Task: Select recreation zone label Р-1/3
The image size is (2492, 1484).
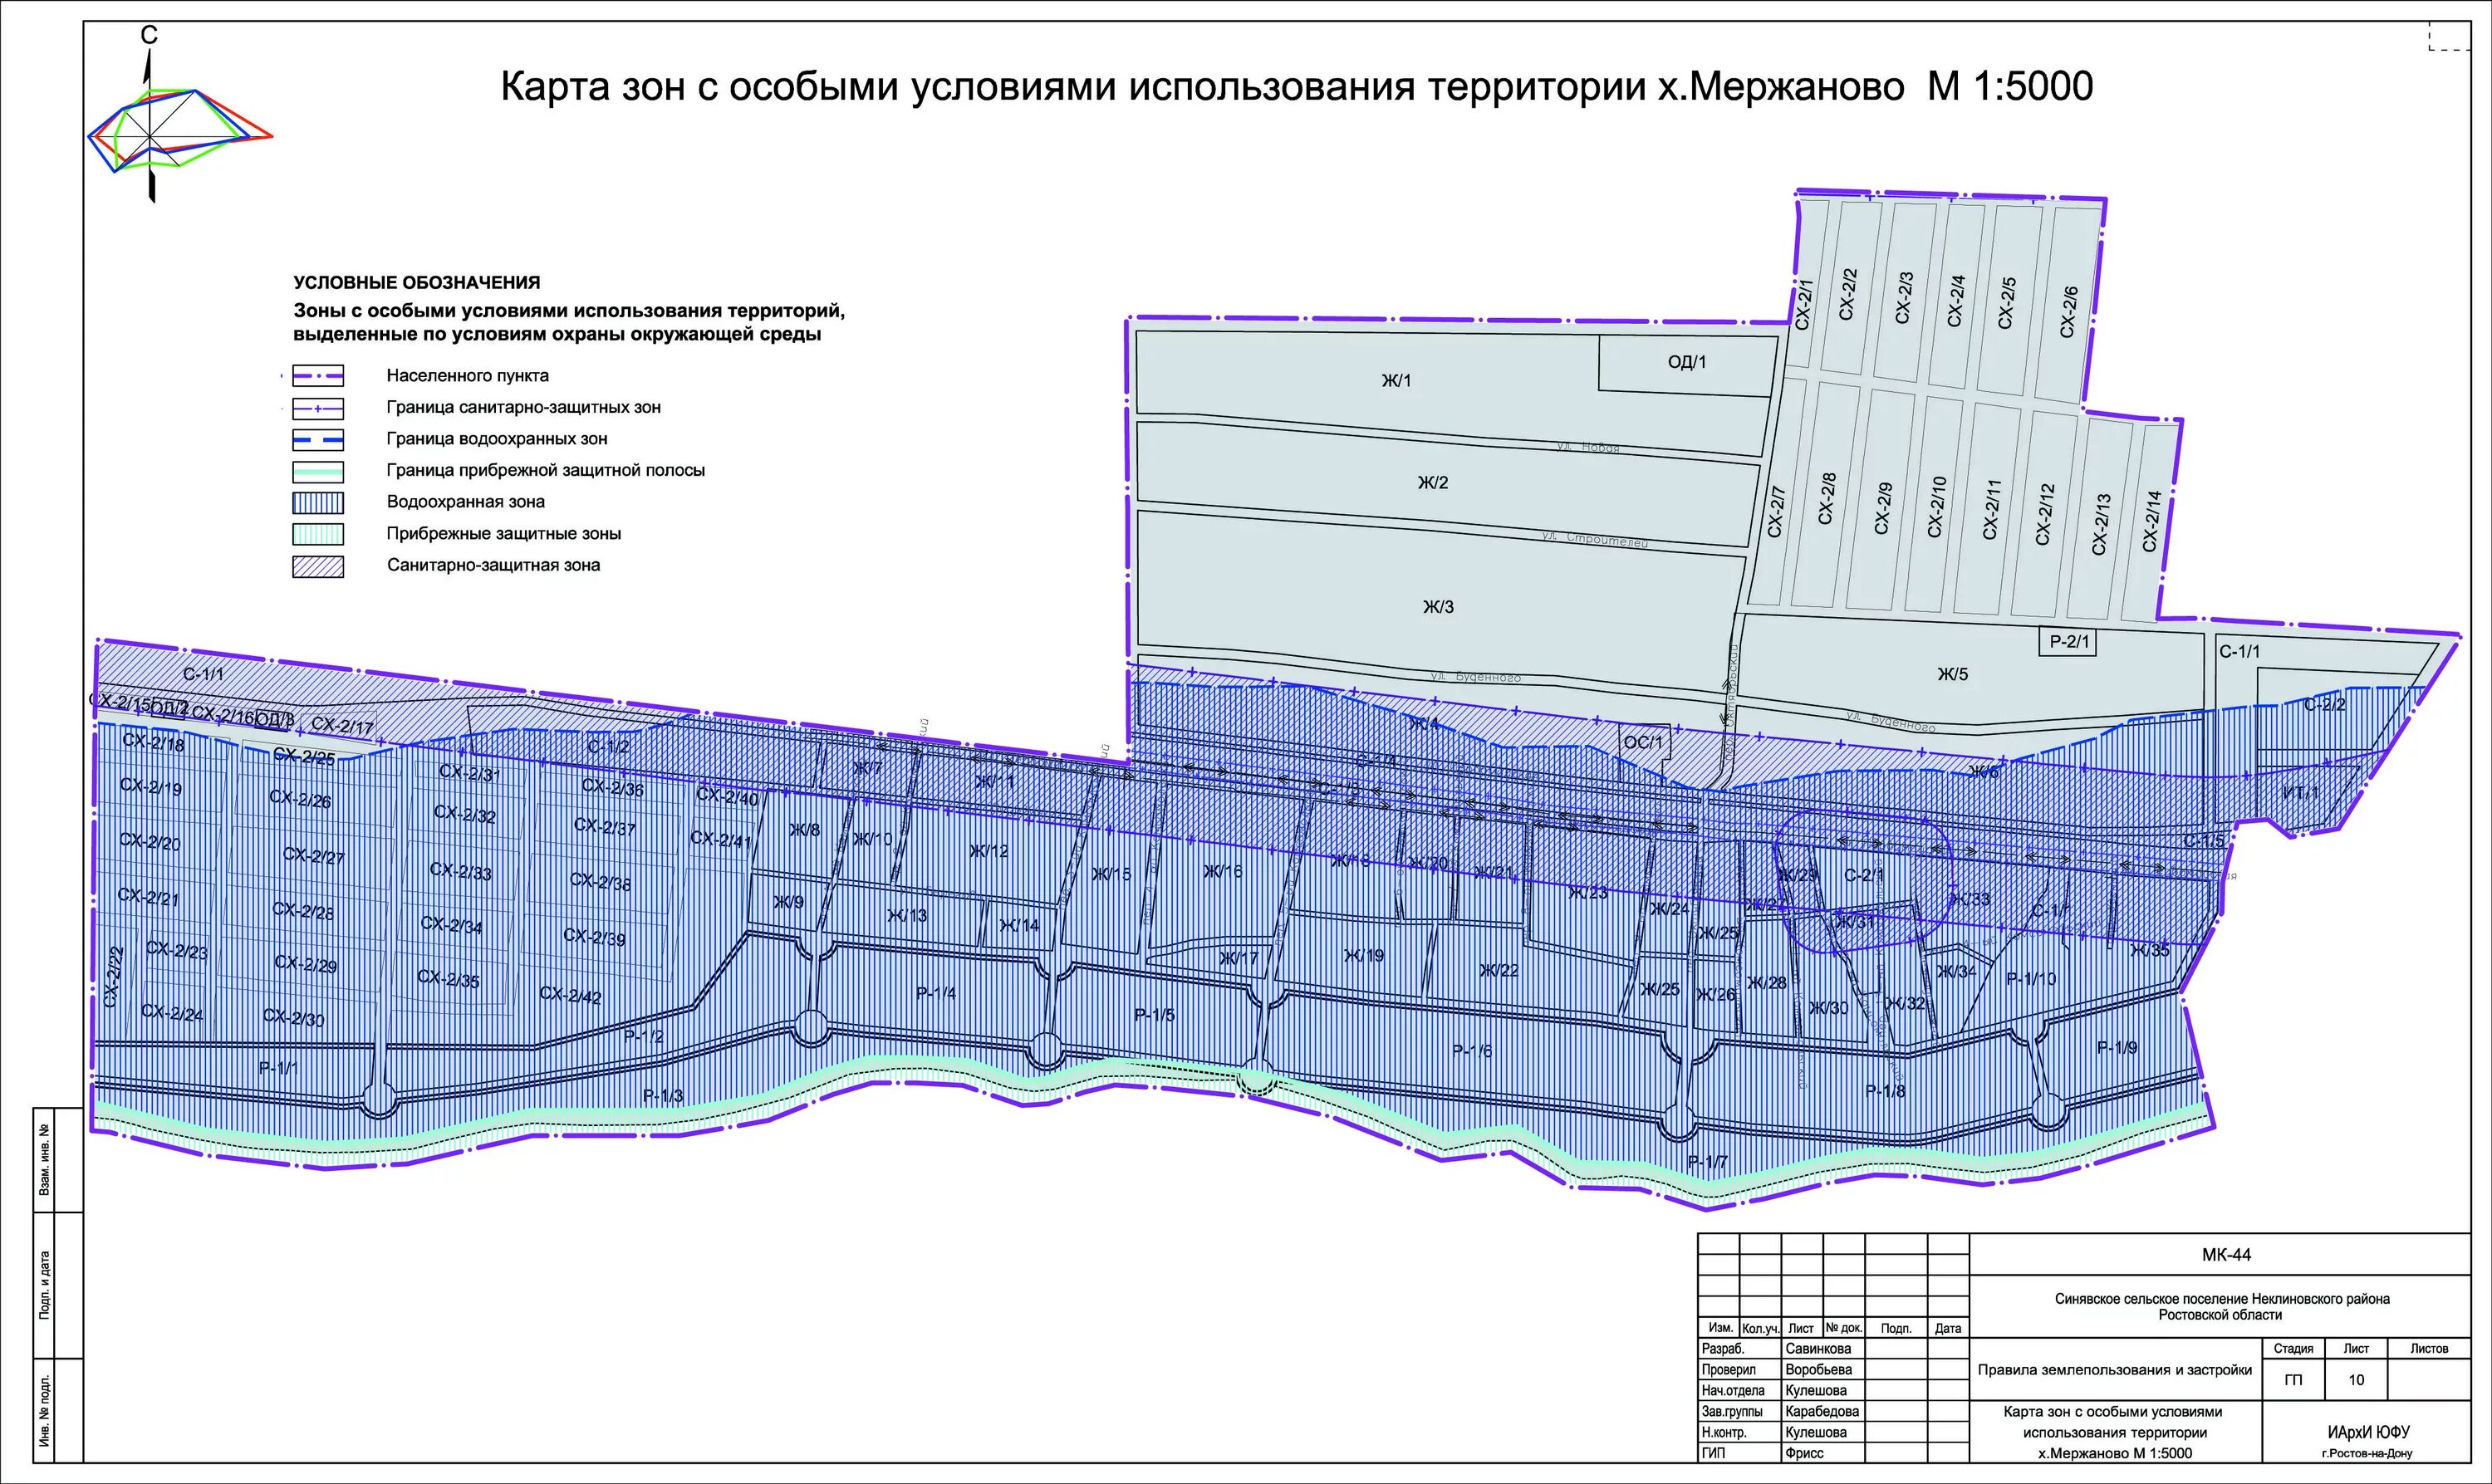Action: click(x=663, y=1096)
